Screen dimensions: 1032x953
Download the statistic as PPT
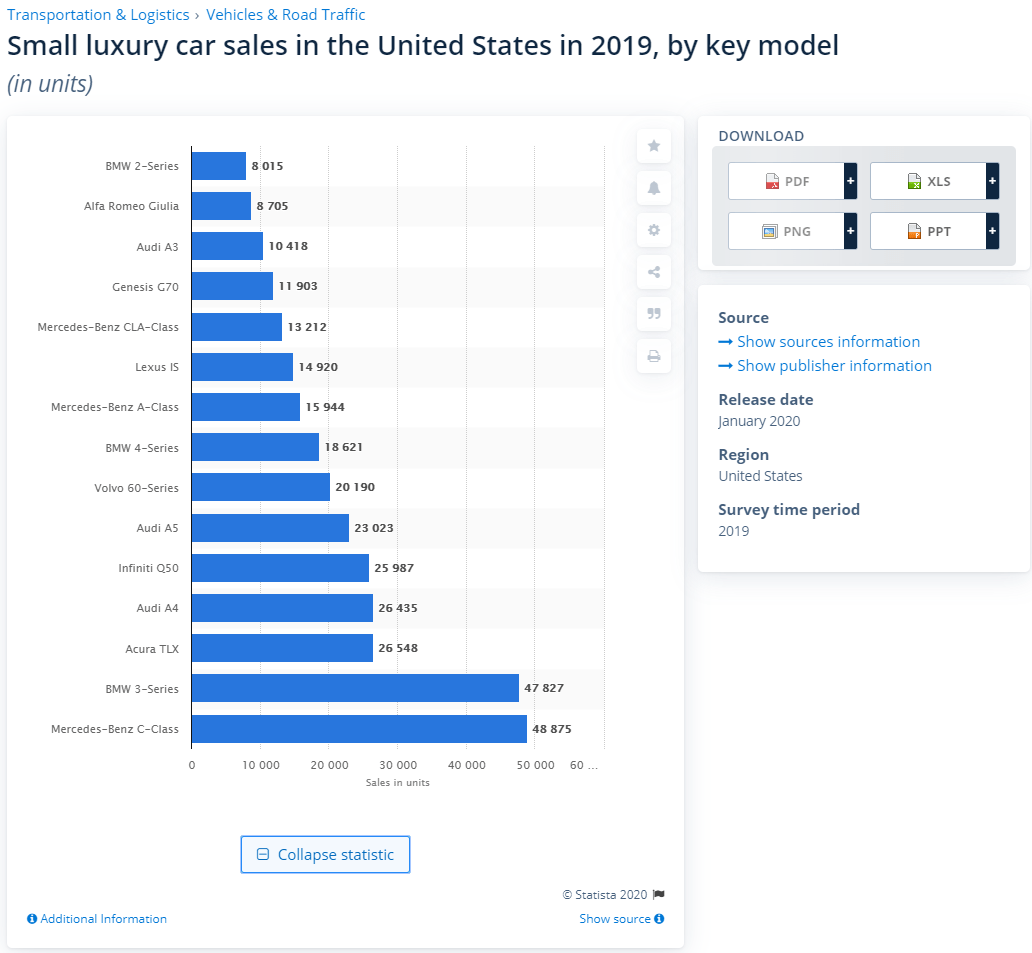[x=928, y=231]
